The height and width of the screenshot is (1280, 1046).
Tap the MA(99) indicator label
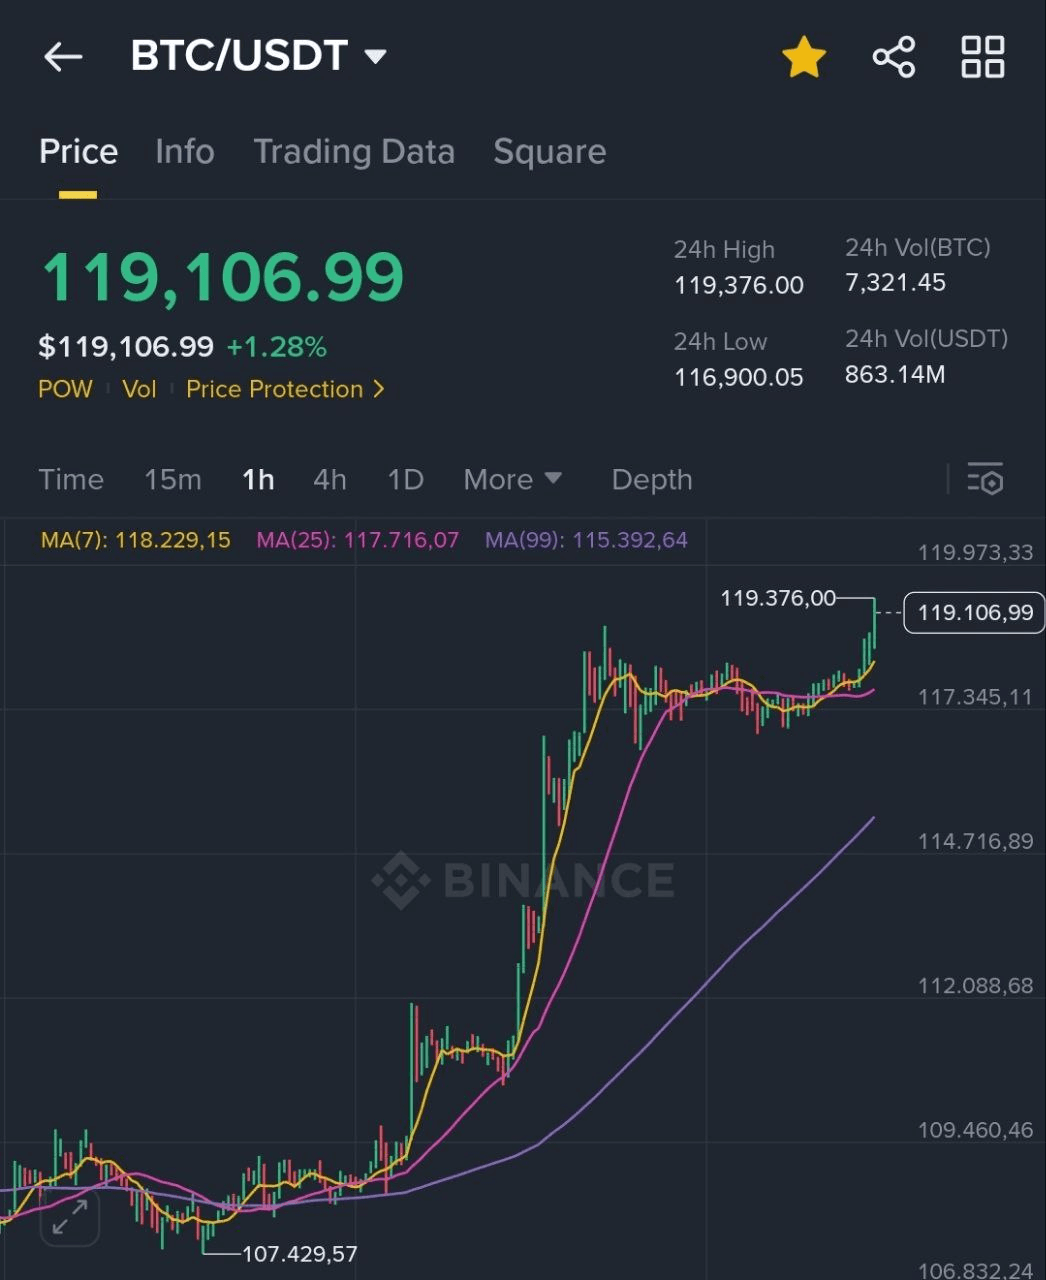tap(586, 540)
